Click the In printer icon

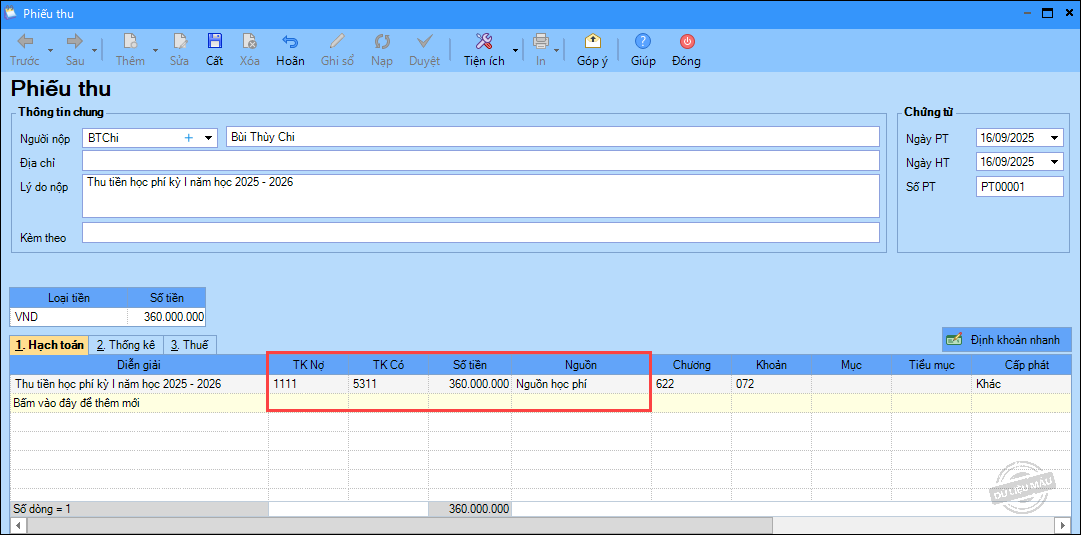(x=540, y=42)
